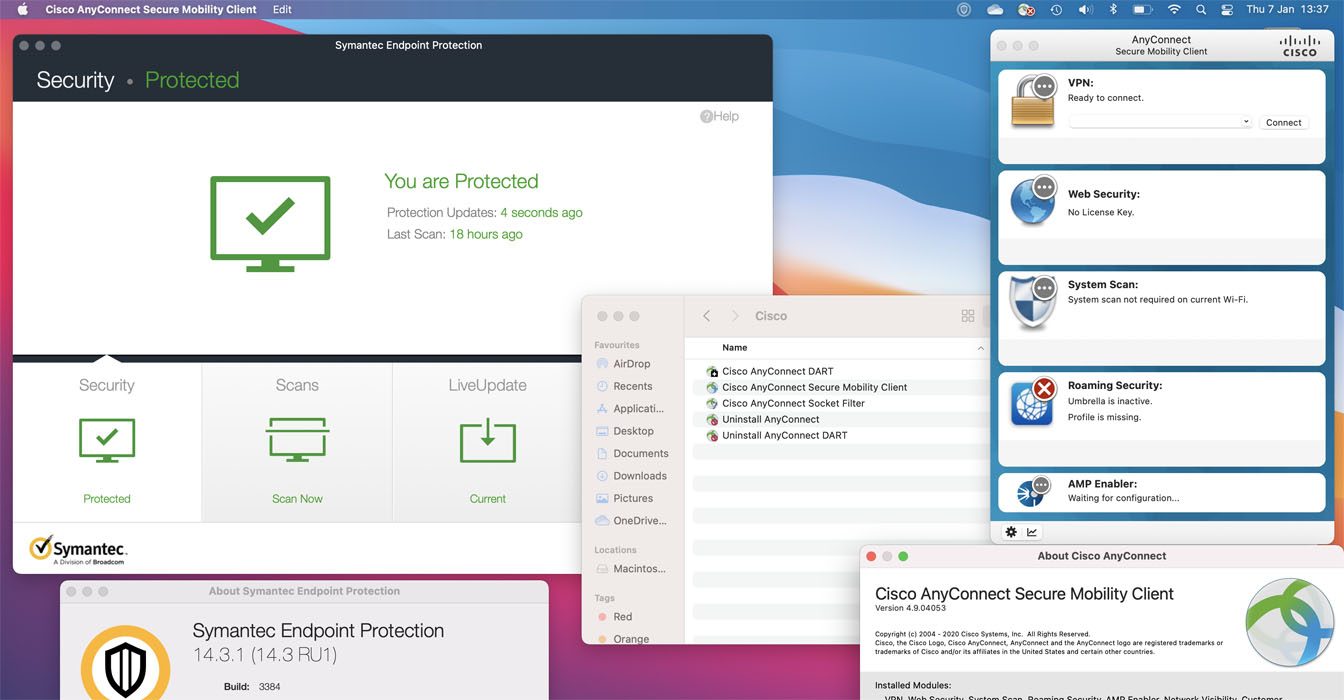Click the System Scan shield icon
Viewport: 1344px width, 700px height.
tap(1033, 302)
